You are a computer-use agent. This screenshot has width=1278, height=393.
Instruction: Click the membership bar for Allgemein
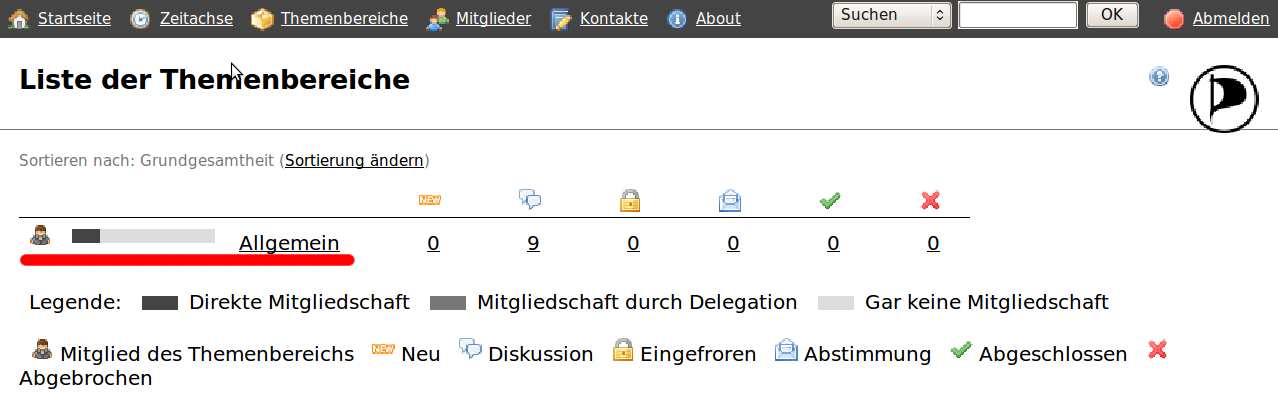(x=143, y=236)
